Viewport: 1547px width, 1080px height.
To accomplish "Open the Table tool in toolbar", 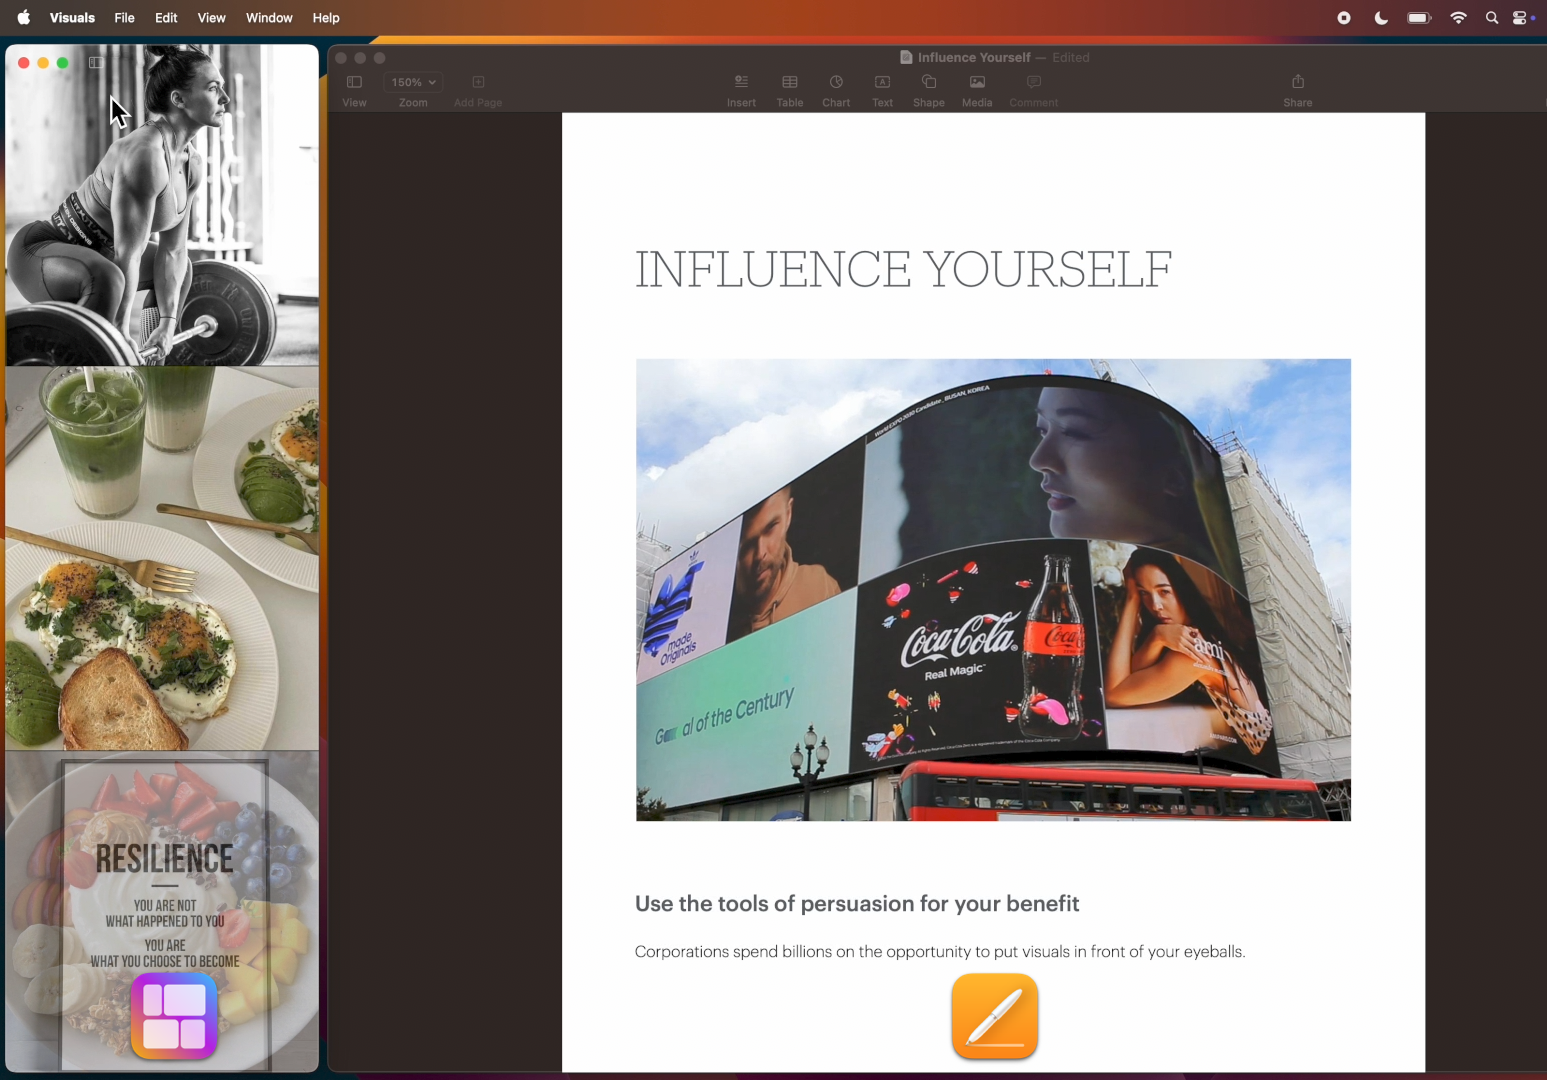I will 790,83.
